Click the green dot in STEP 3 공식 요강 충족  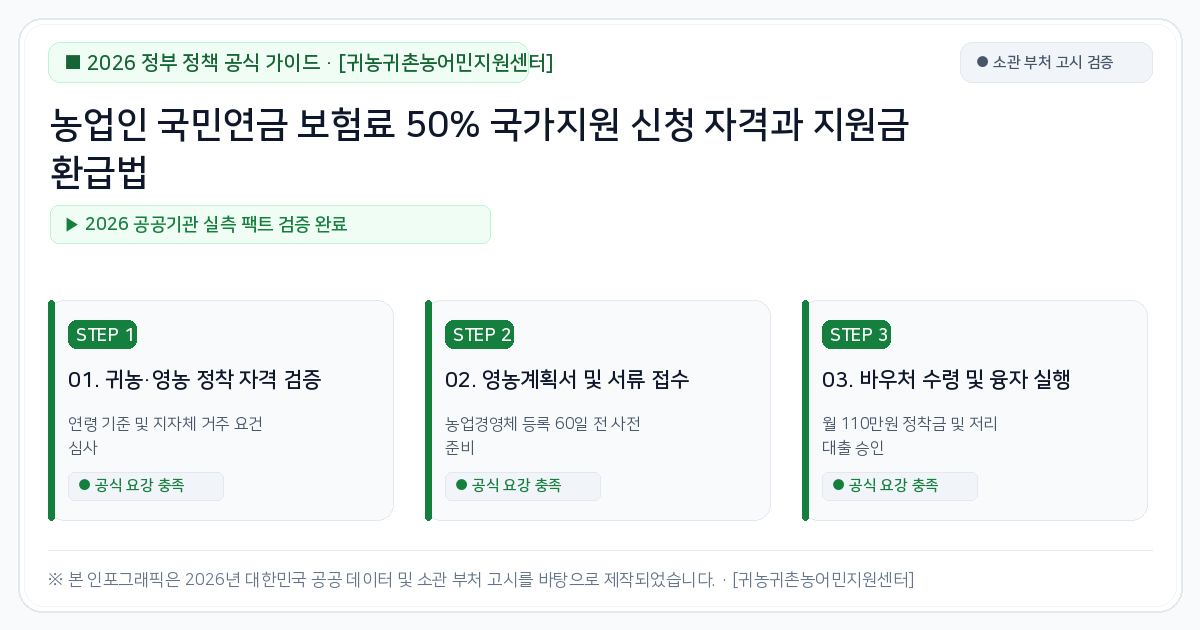click(838, 485)
